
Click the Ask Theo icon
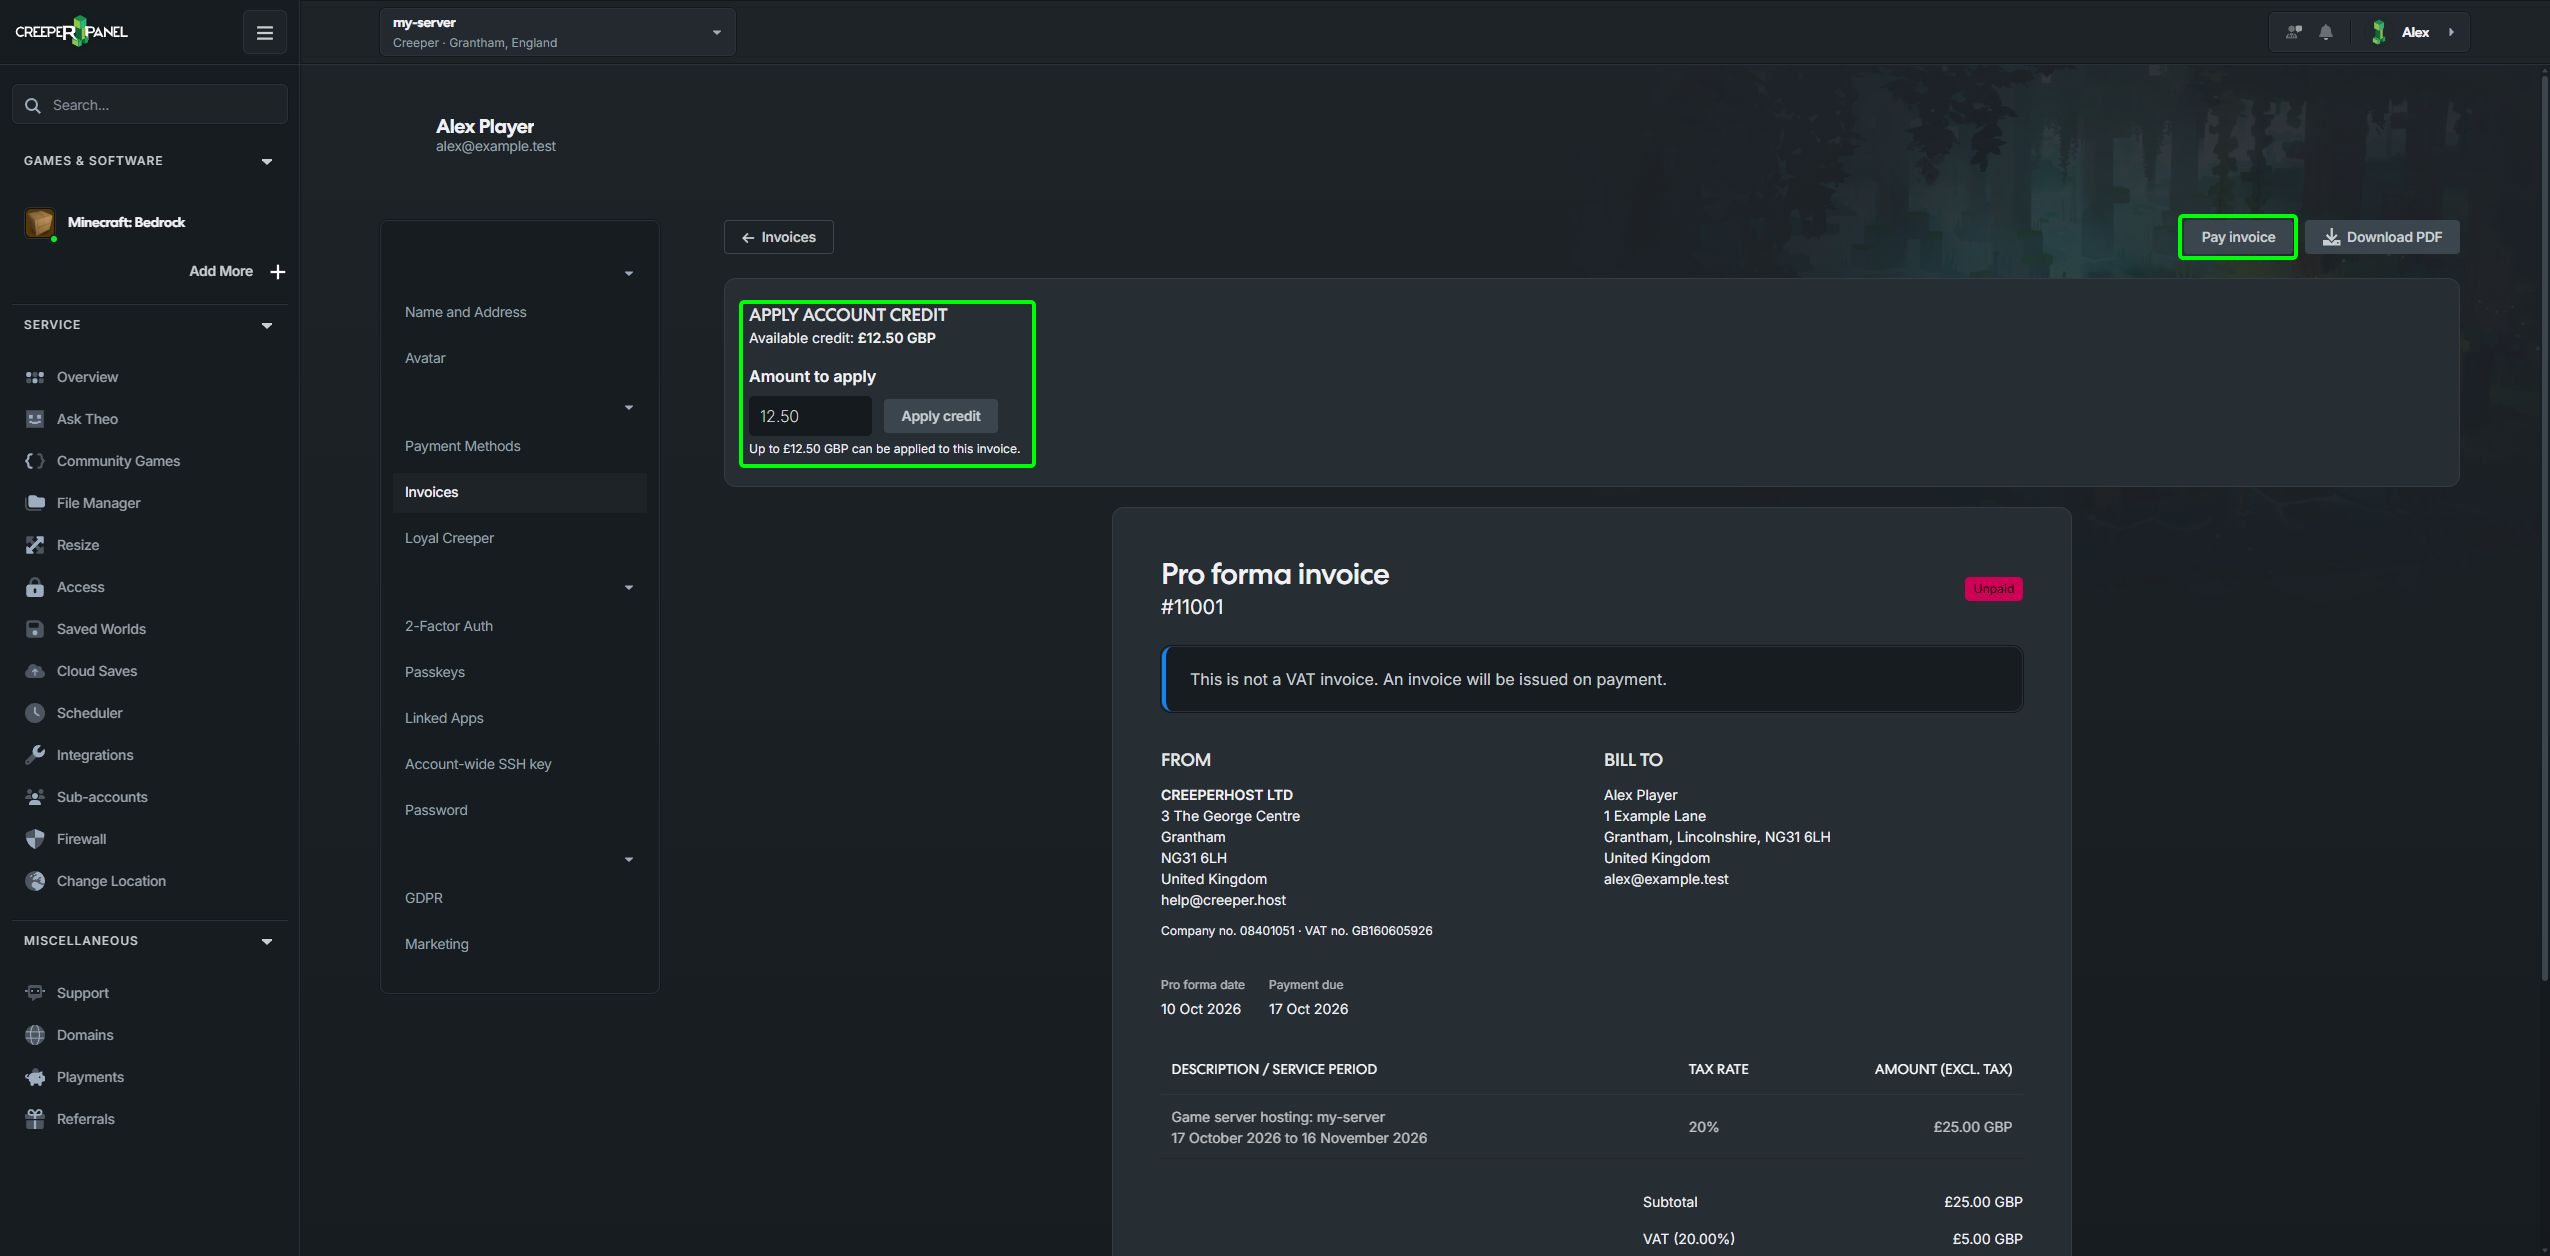35,419
